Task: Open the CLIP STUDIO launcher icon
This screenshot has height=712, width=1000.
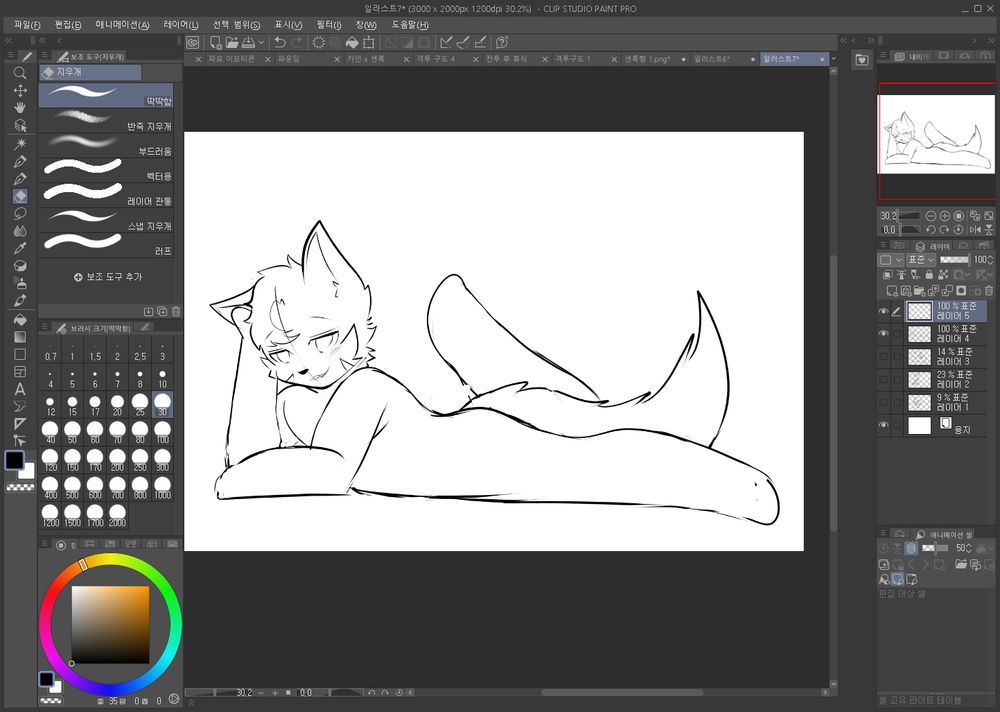Action: [x=192, y=42]
